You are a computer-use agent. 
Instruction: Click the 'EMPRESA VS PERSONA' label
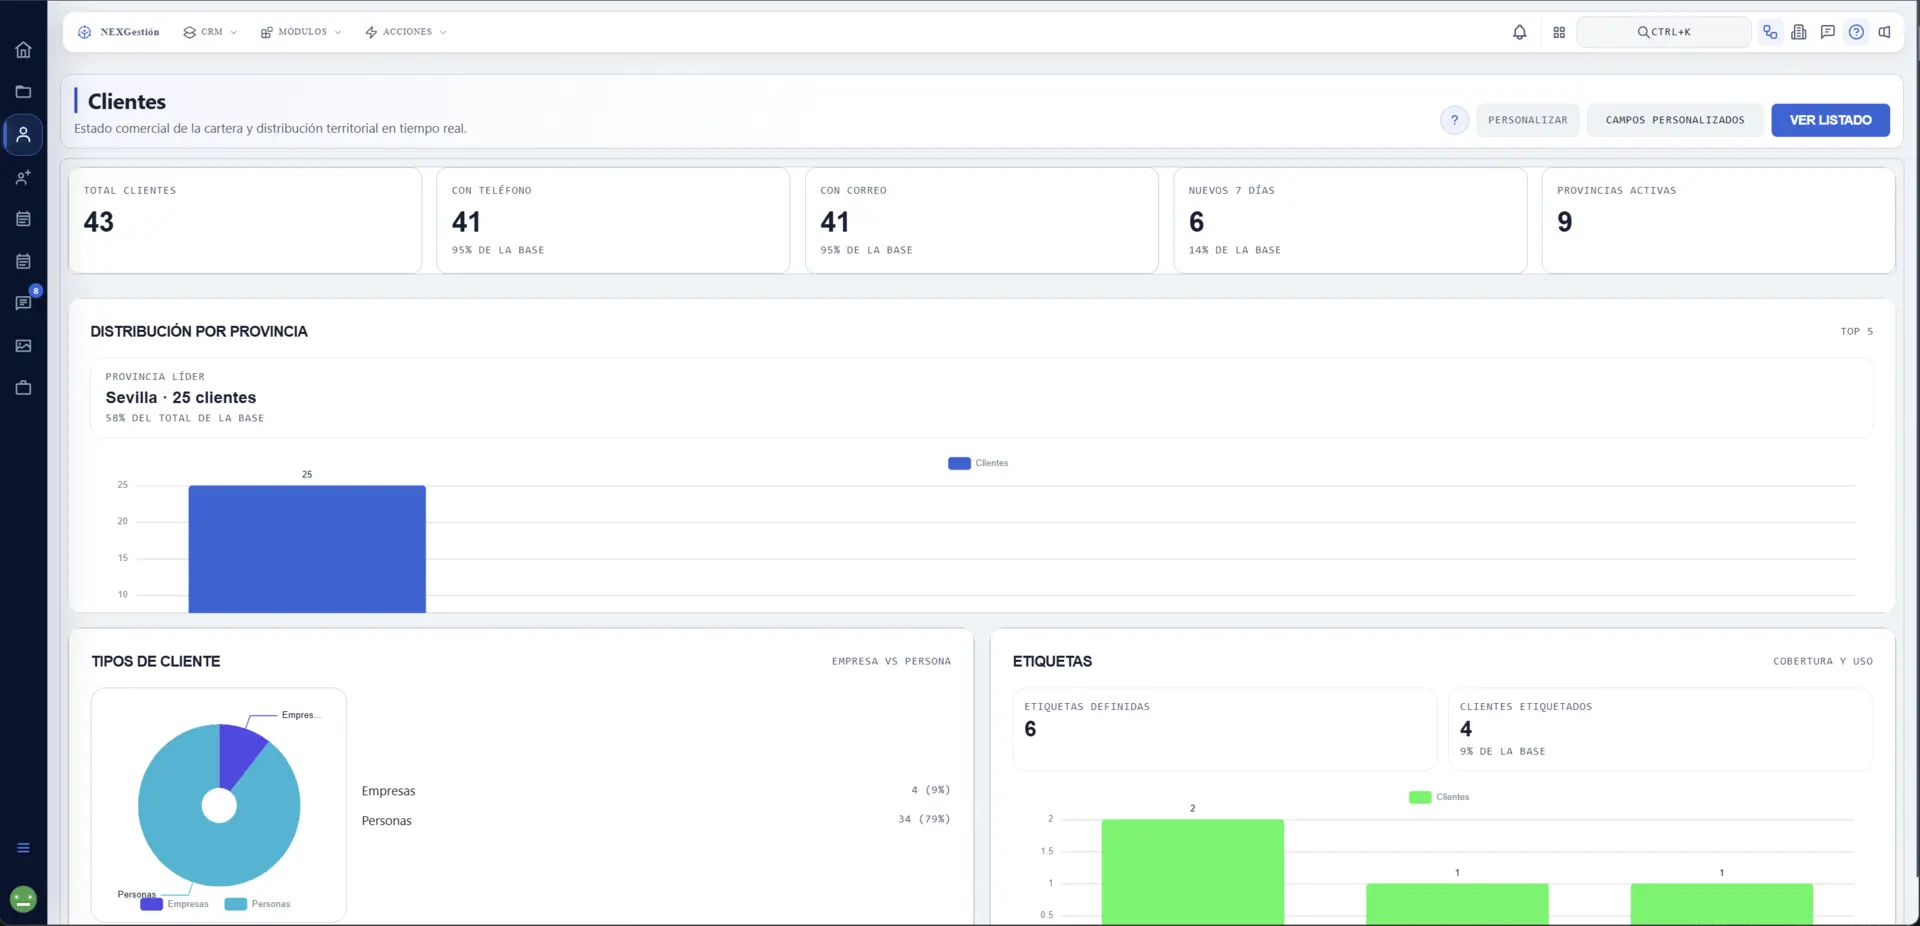[891, 661]
